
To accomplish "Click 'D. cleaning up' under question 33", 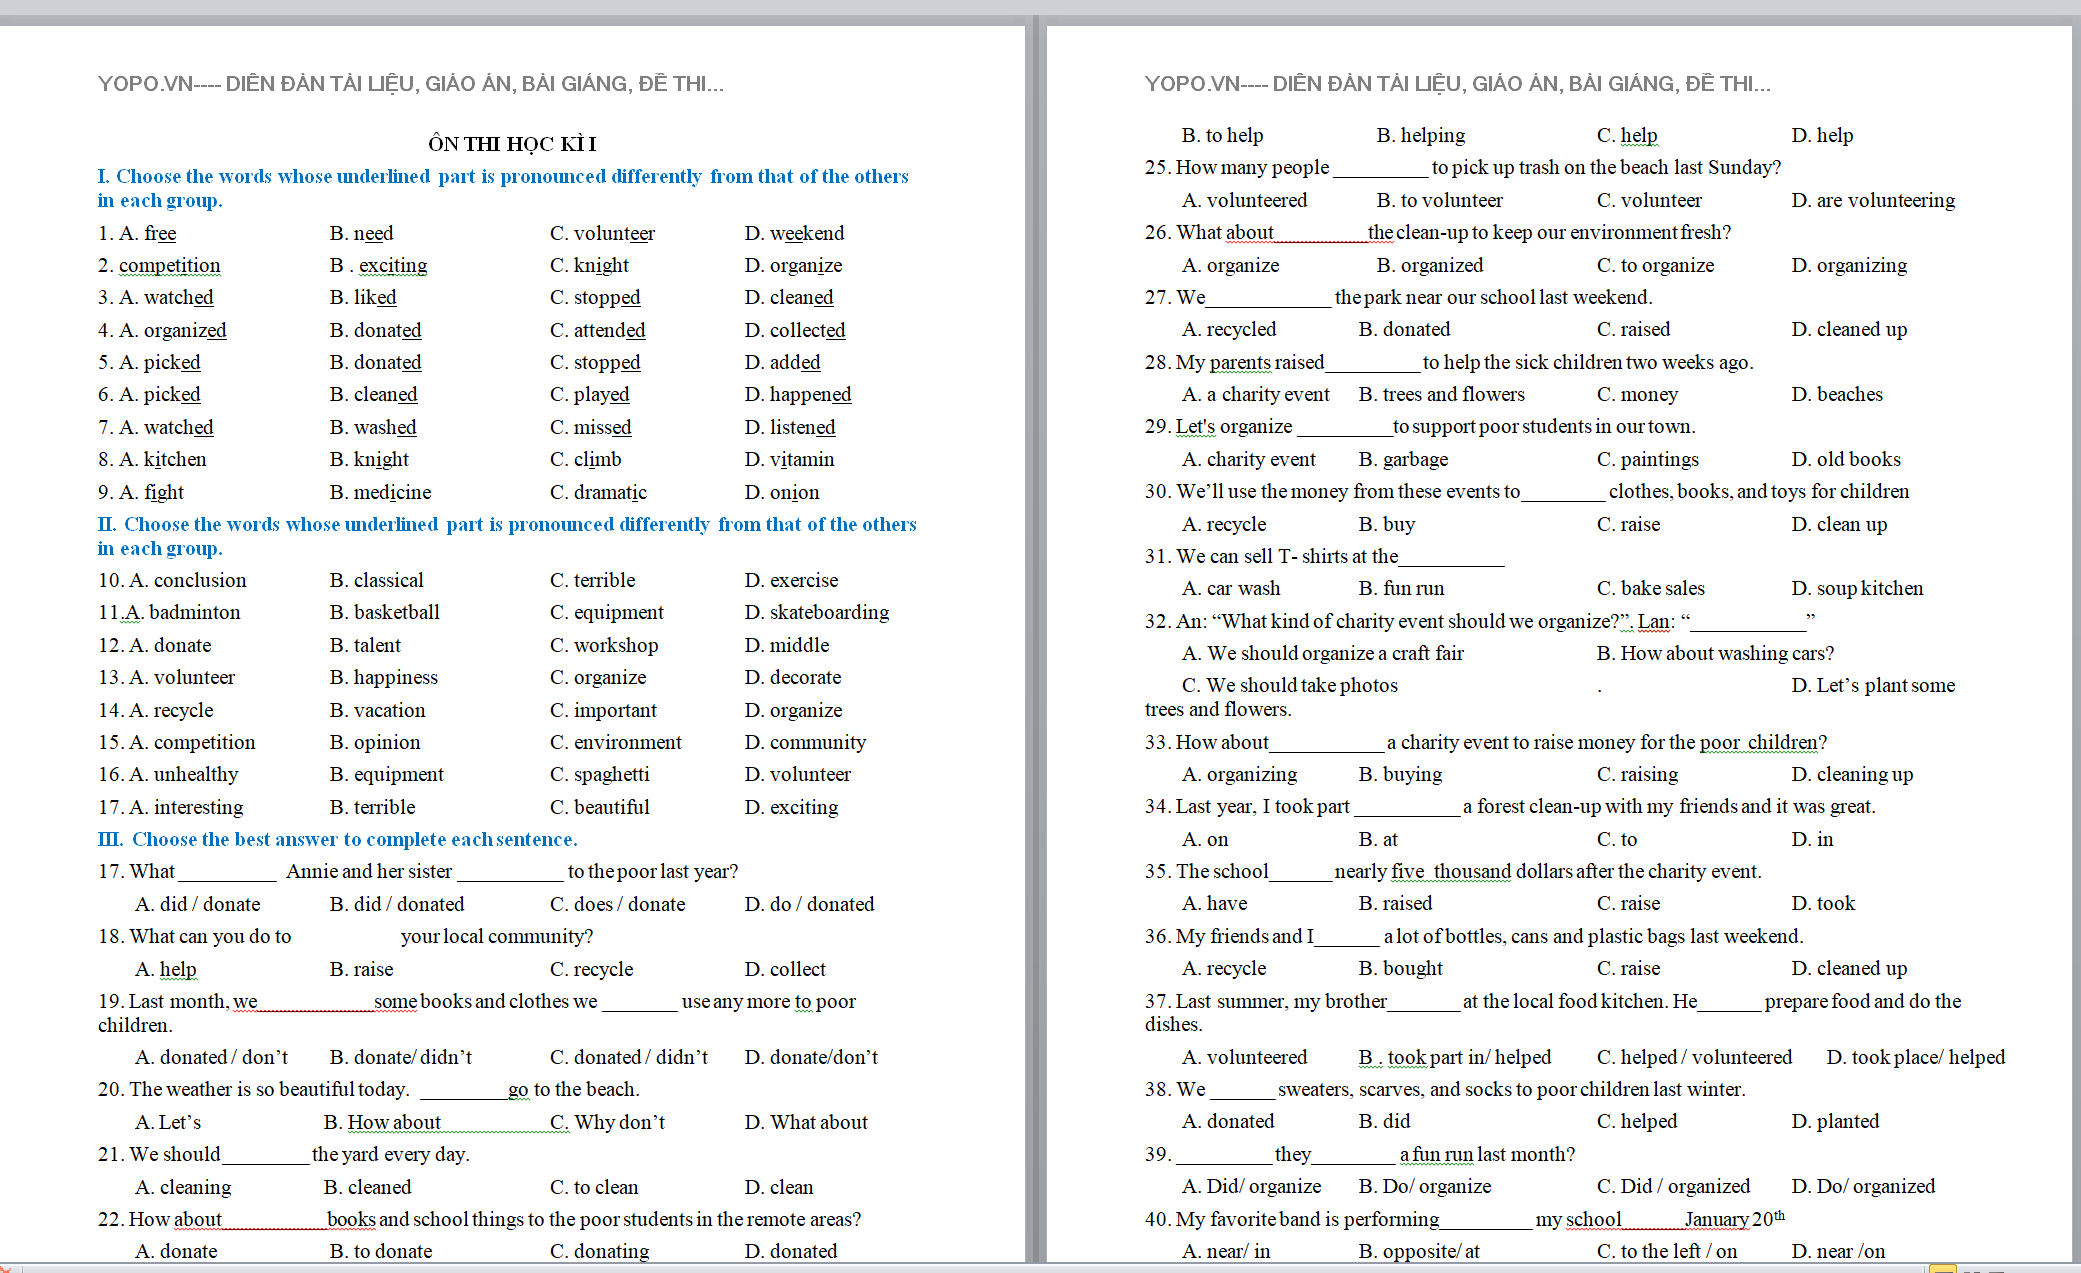I will [x=1851, y=774].
